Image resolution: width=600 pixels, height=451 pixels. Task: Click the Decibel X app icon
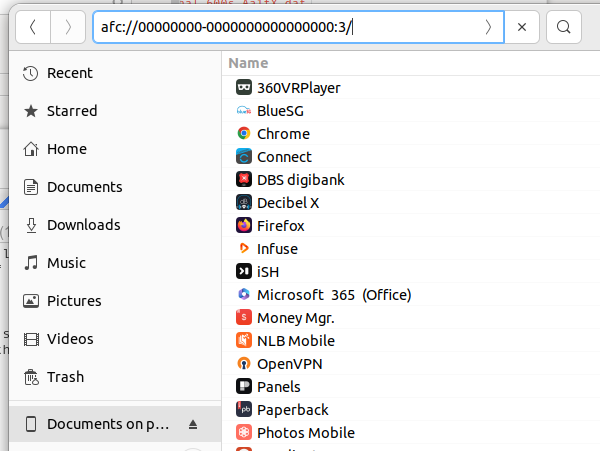244,202
